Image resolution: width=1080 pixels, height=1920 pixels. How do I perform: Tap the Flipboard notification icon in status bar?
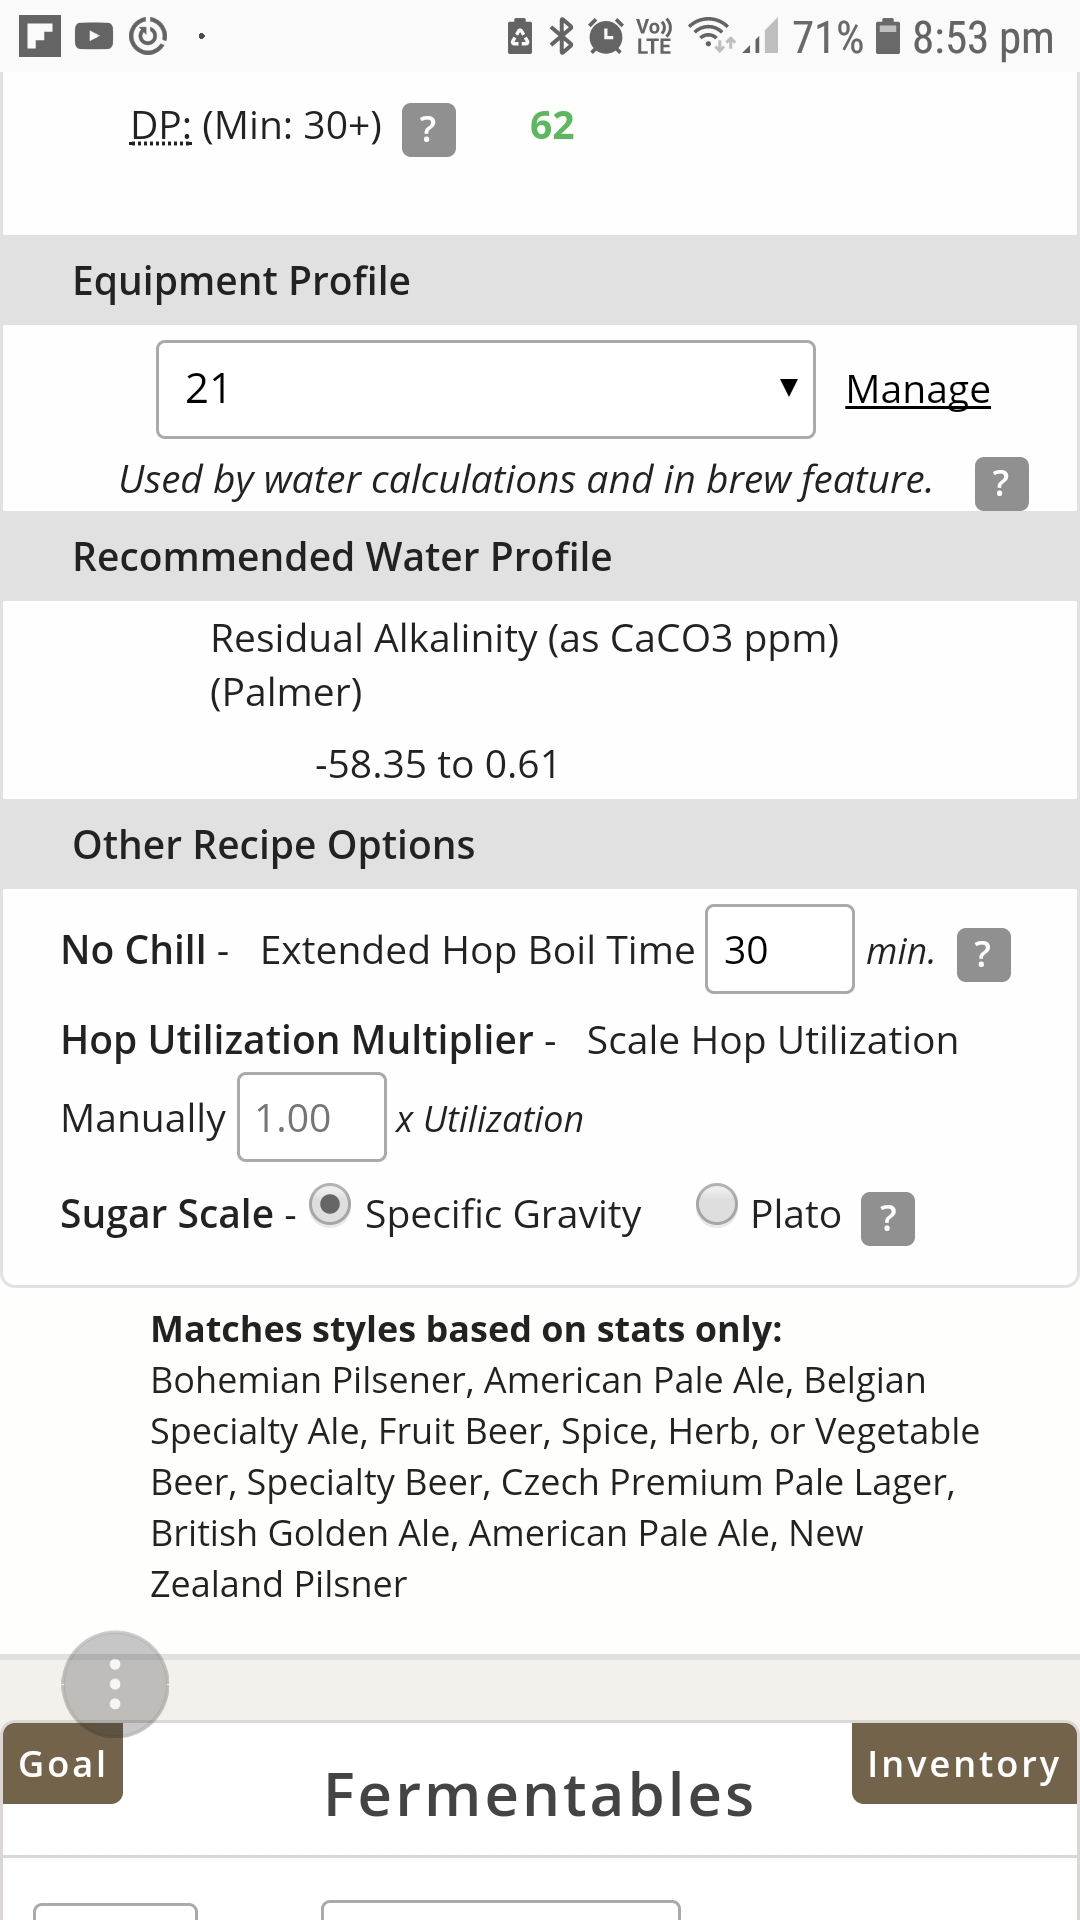40,36
